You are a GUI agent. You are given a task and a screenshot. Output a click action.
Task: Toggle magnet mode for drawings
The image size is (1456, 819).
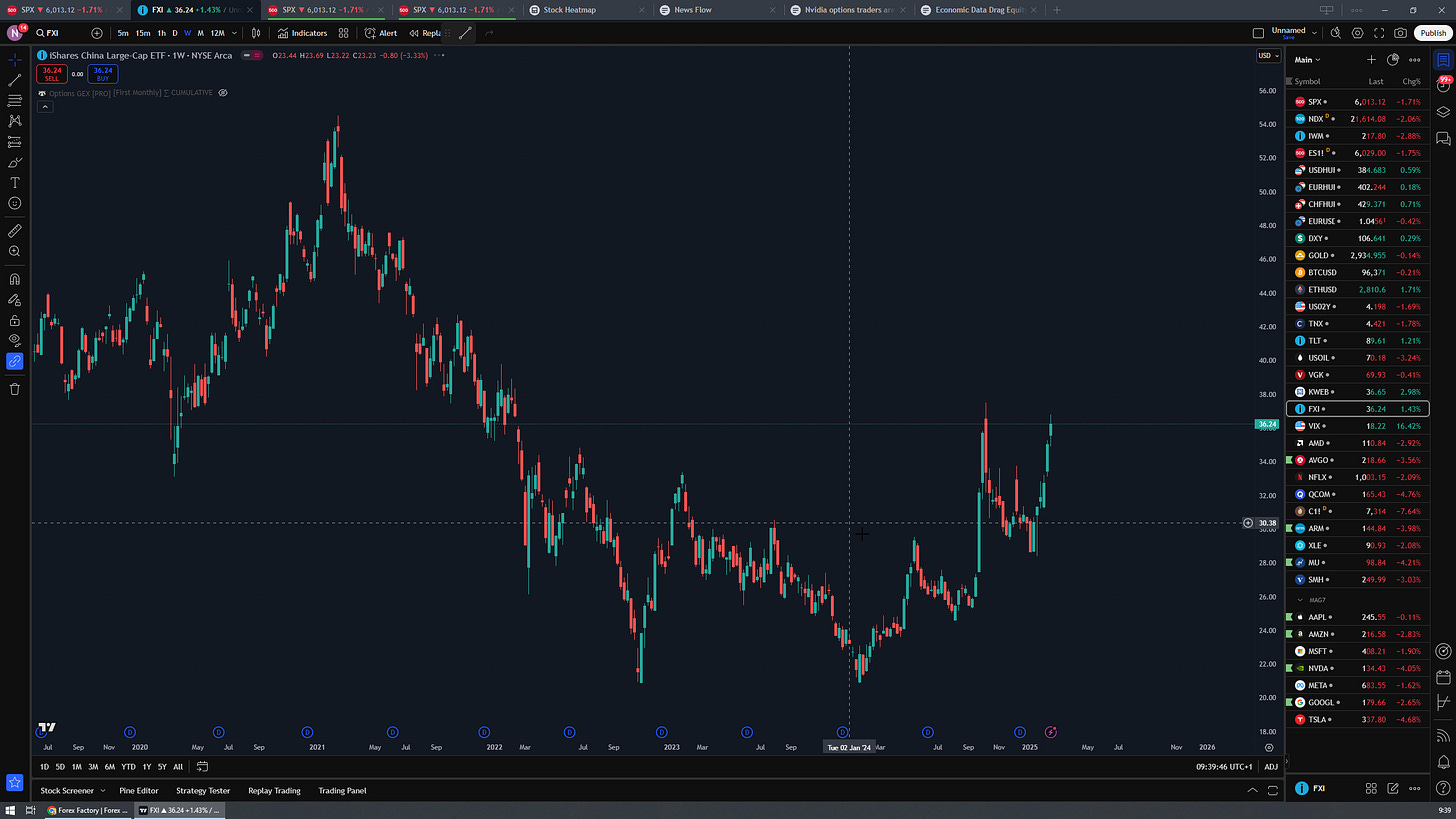click(15, 279)
